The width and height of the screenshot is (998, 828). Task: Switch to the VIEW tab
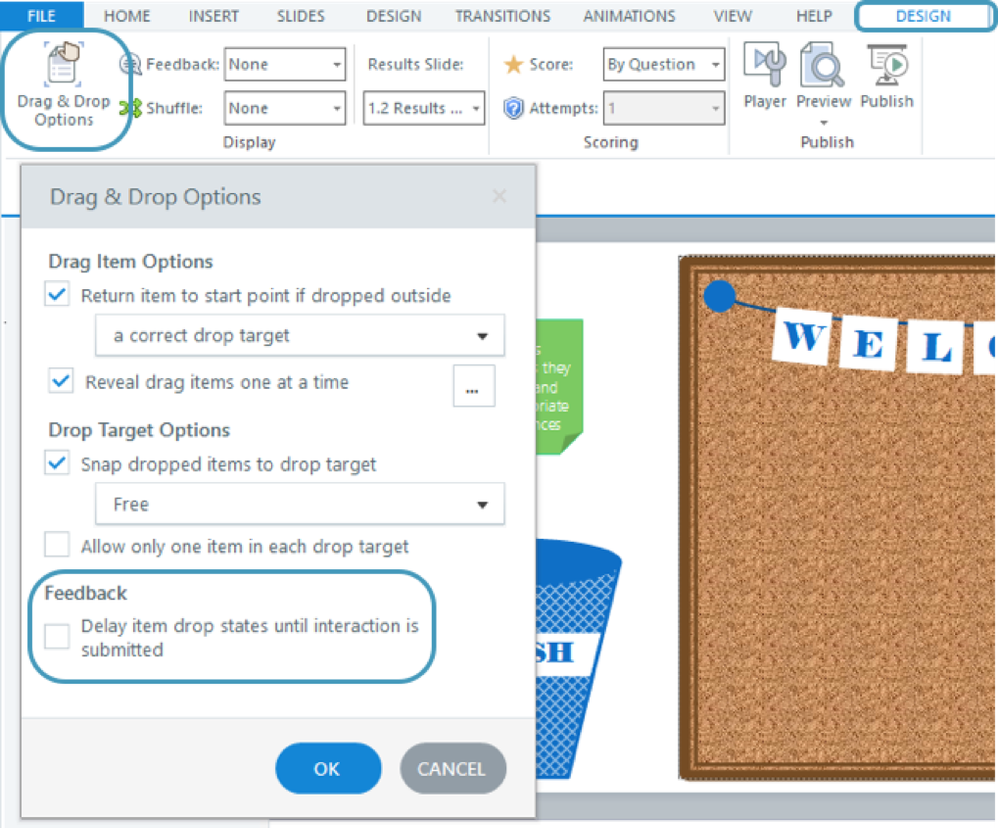pyautogui.click(x=733, y=16)
